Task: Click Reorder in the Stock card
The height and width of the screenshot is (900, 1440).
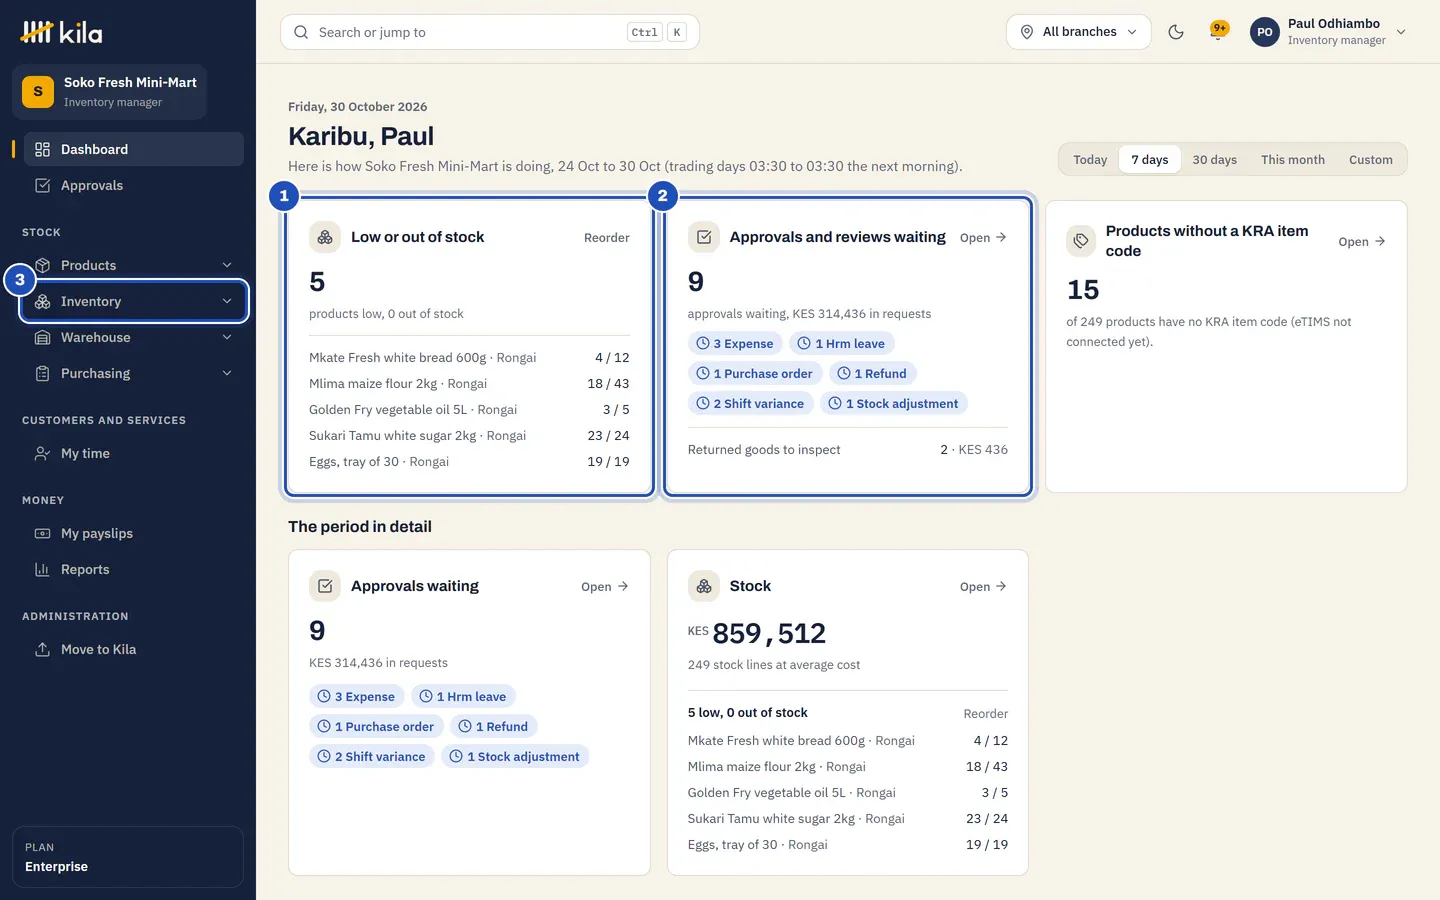Action: click(x=985, y=714)
